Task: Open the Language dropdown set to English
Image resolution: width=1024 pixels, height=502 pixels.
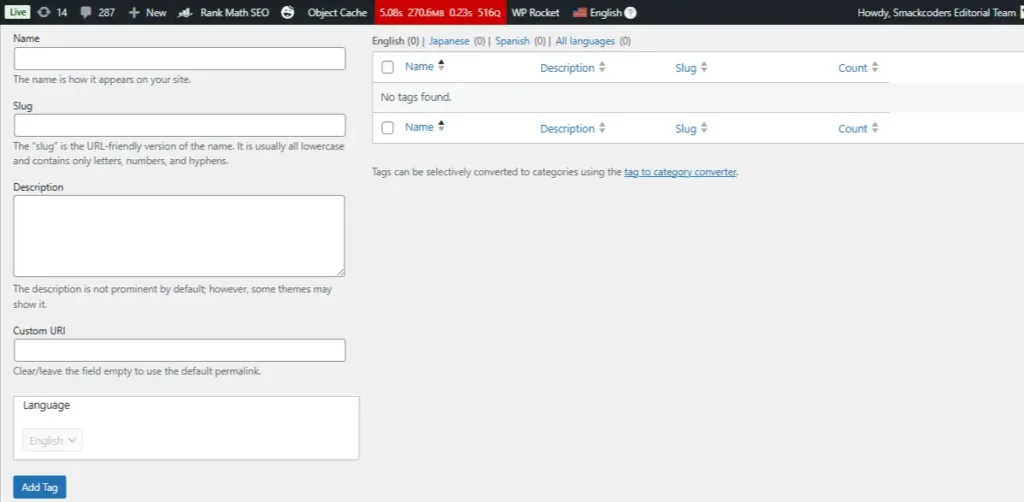Action: tap(52, 440)
